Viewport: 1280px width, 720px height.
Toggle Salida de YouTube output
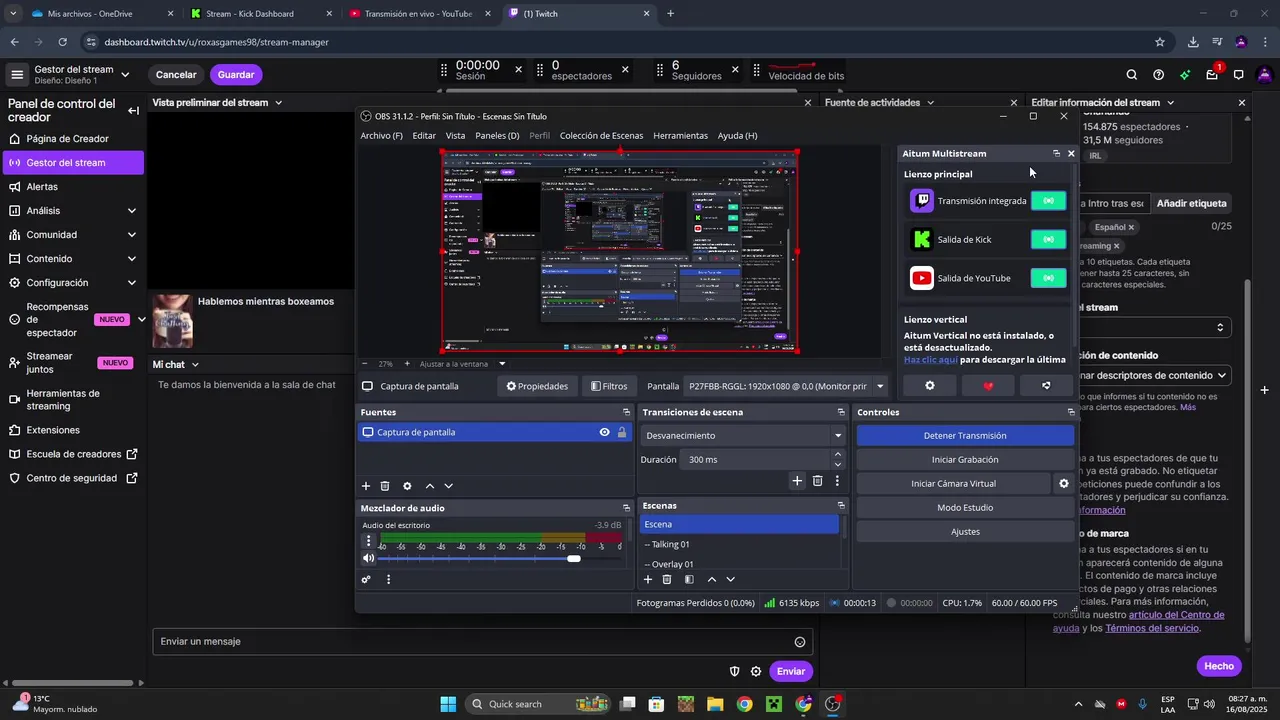coord(1048,278)
